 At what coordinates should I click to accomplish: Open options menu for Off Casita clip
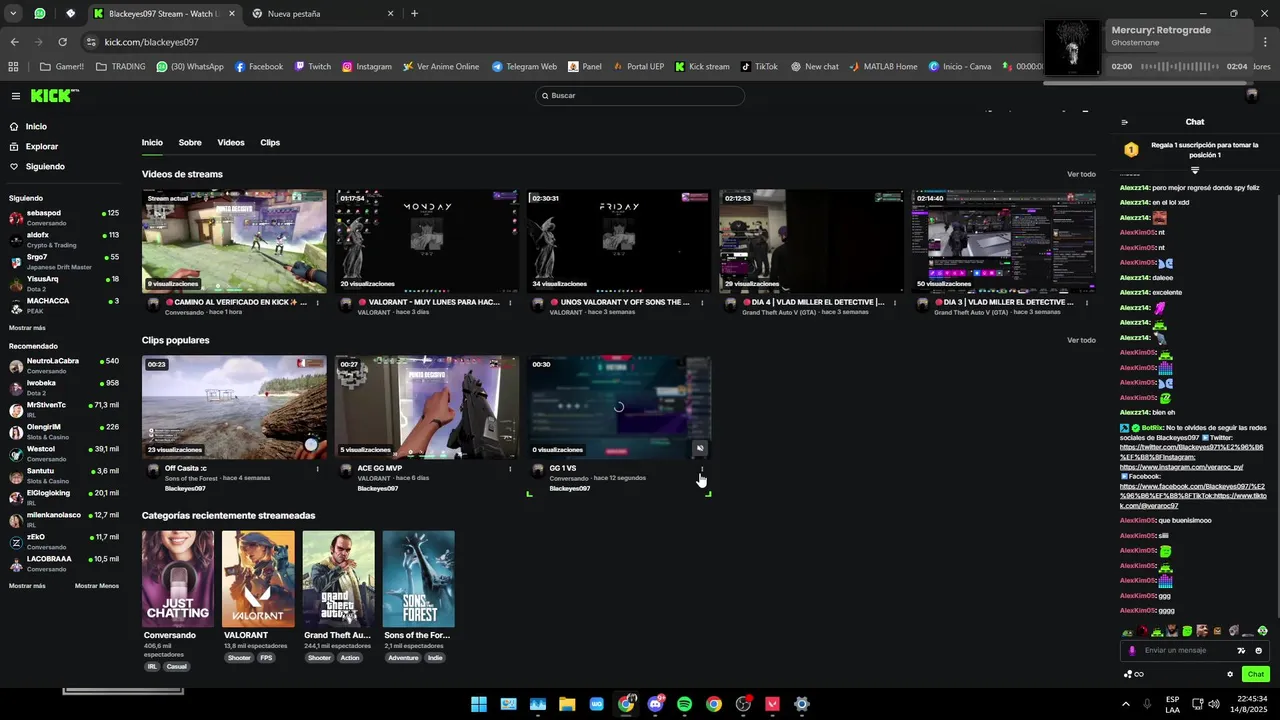(318, 468)
